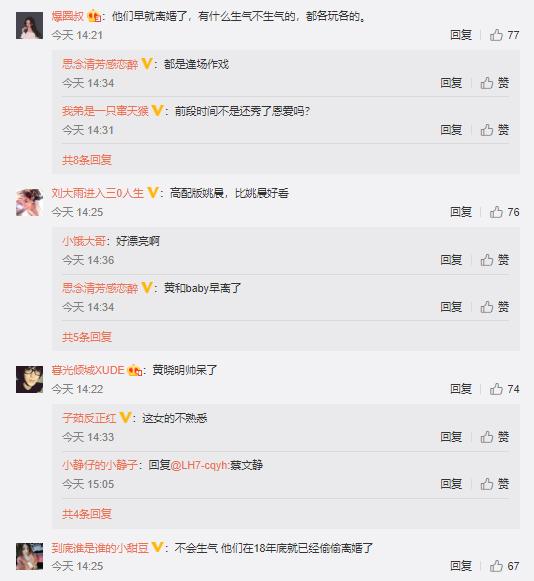
Task: Open the @LH7-cqyh mention link
Action: pos(200,465)
